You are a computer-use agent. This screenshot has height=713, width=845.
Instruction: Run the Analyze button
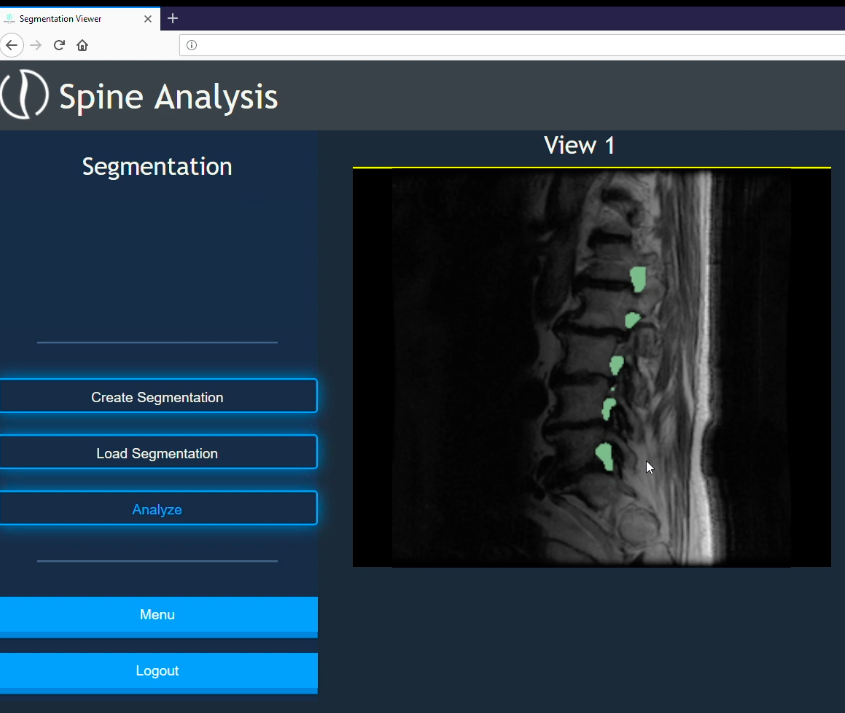pyautogui.click(x=157, y=508)
